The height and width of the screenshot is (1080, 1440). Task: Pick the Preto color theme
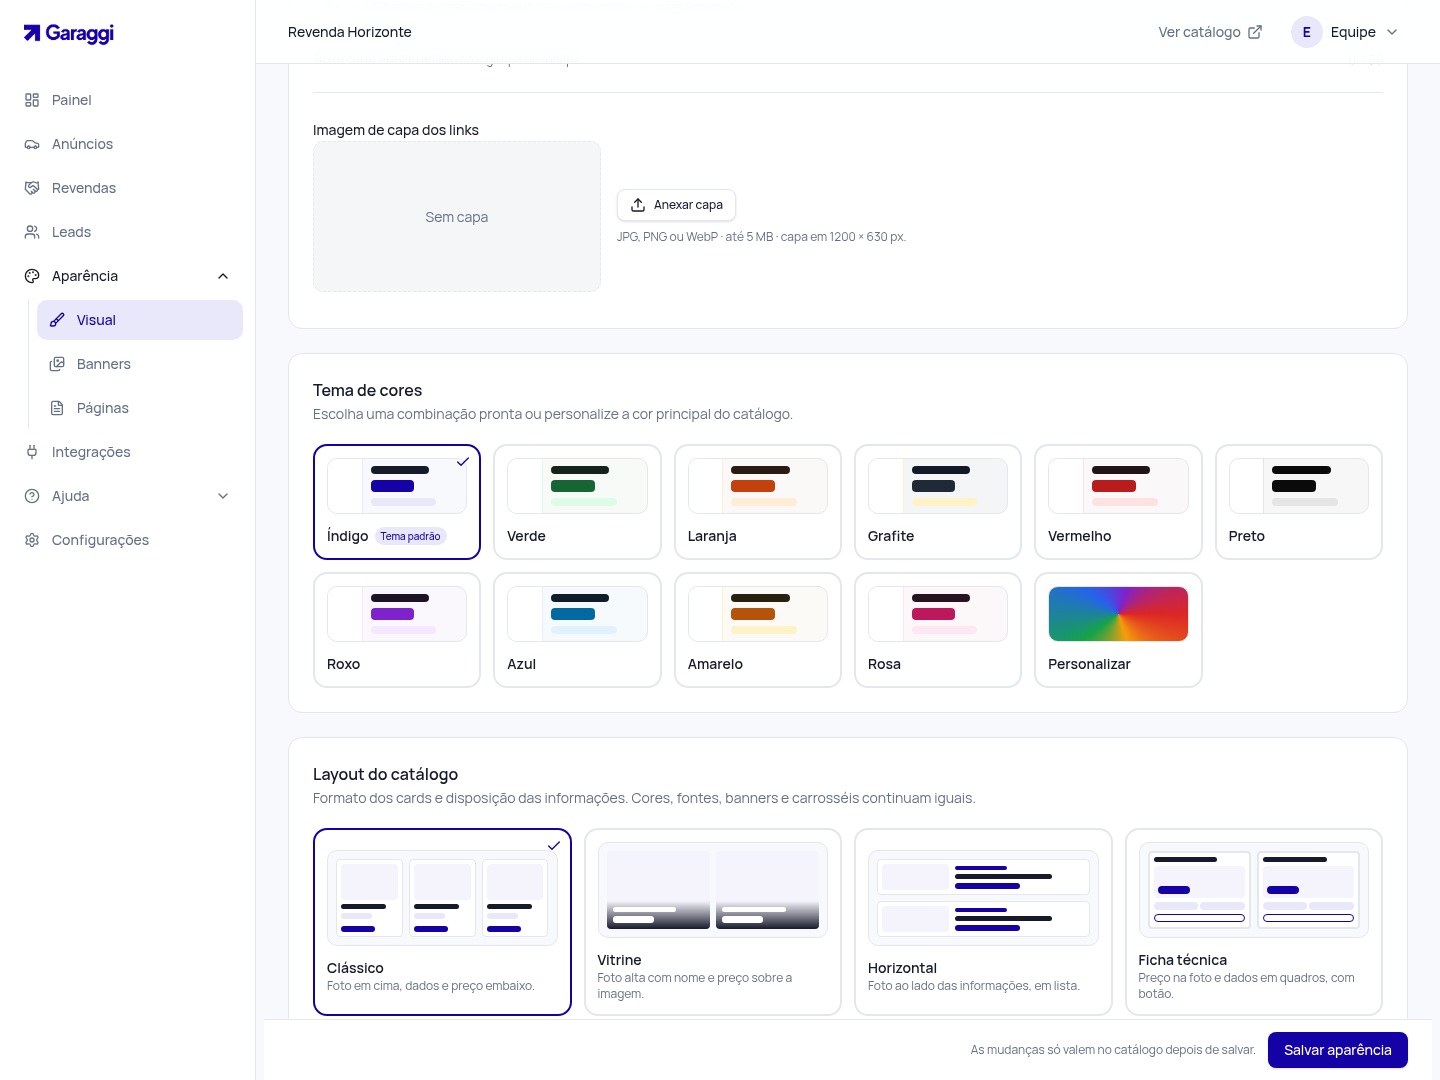1299,502
